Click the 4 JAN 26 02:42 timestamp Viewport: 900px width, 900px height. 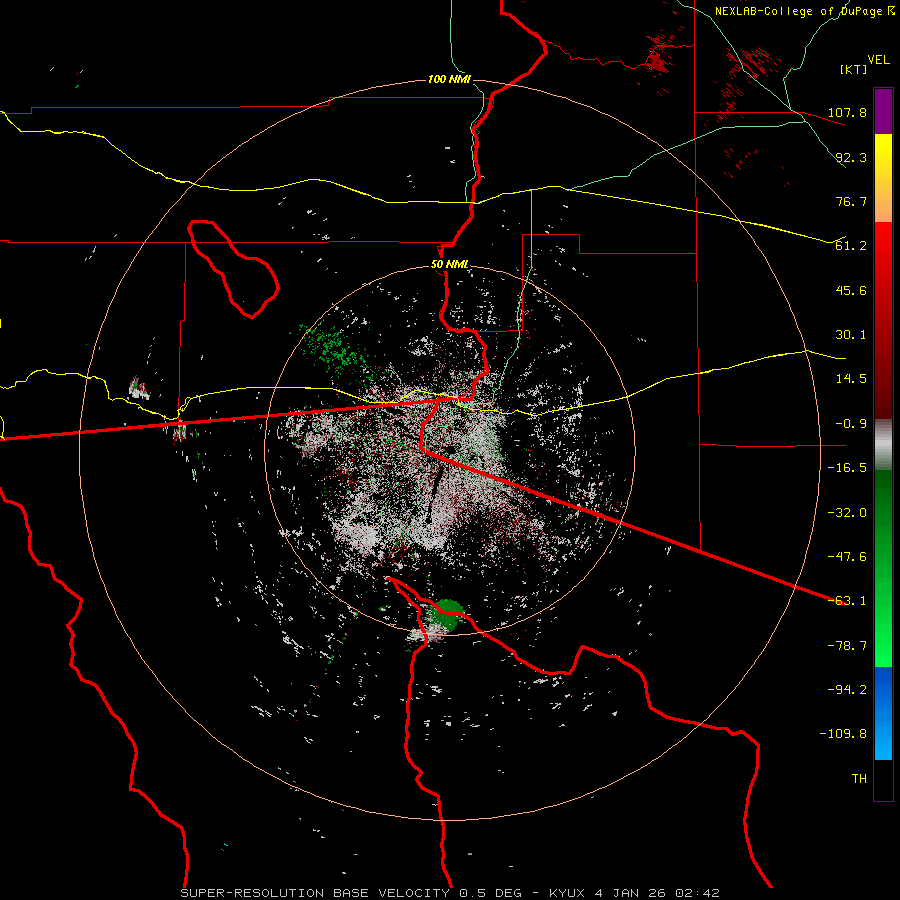(x=657, y=893)
